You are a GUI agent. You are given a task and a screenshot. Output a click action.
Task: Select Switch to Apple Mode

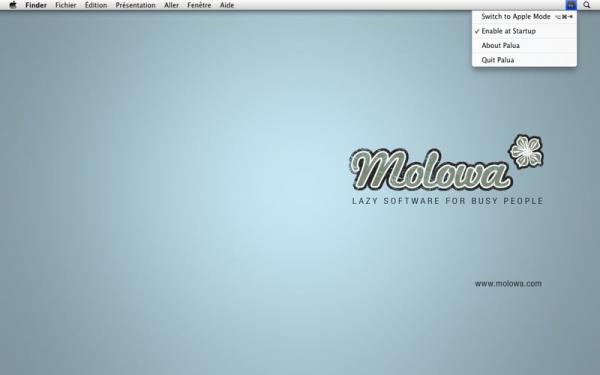coord(524,16)
